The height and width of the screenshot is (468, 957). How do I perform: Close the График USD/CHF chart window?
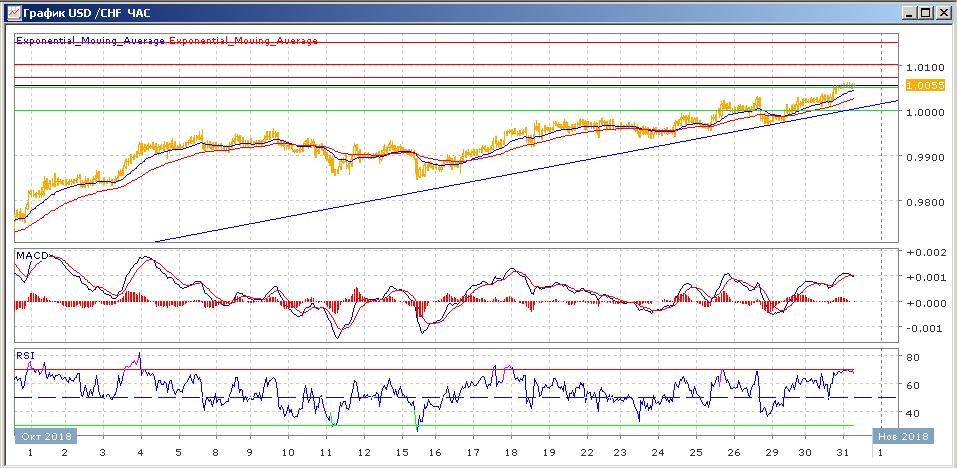click(942, 12)
